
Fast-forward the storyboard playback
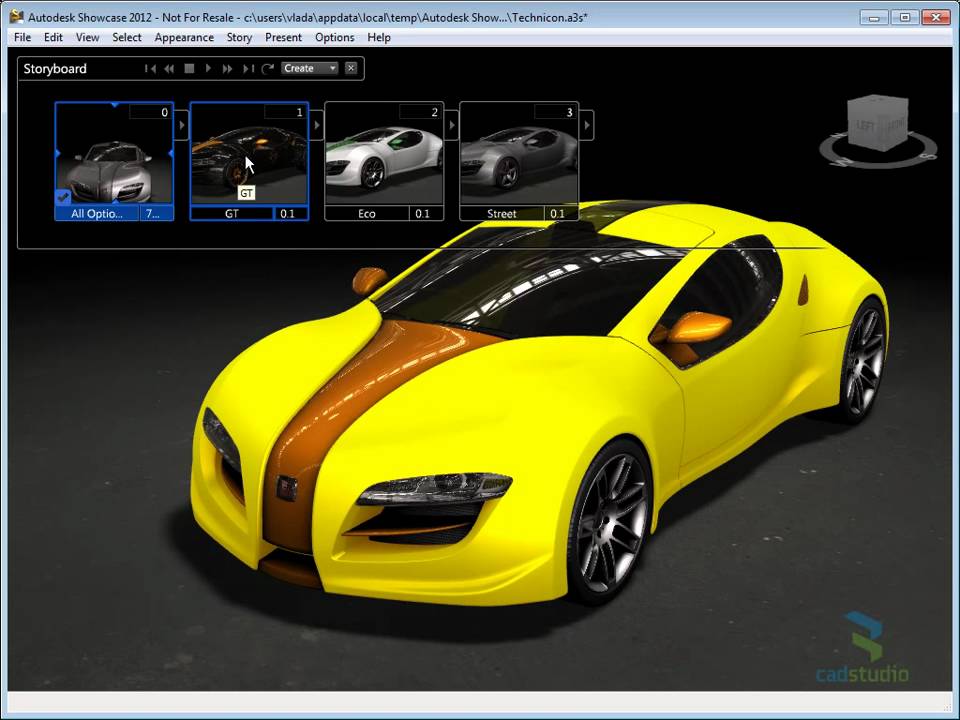pos(228,69)
